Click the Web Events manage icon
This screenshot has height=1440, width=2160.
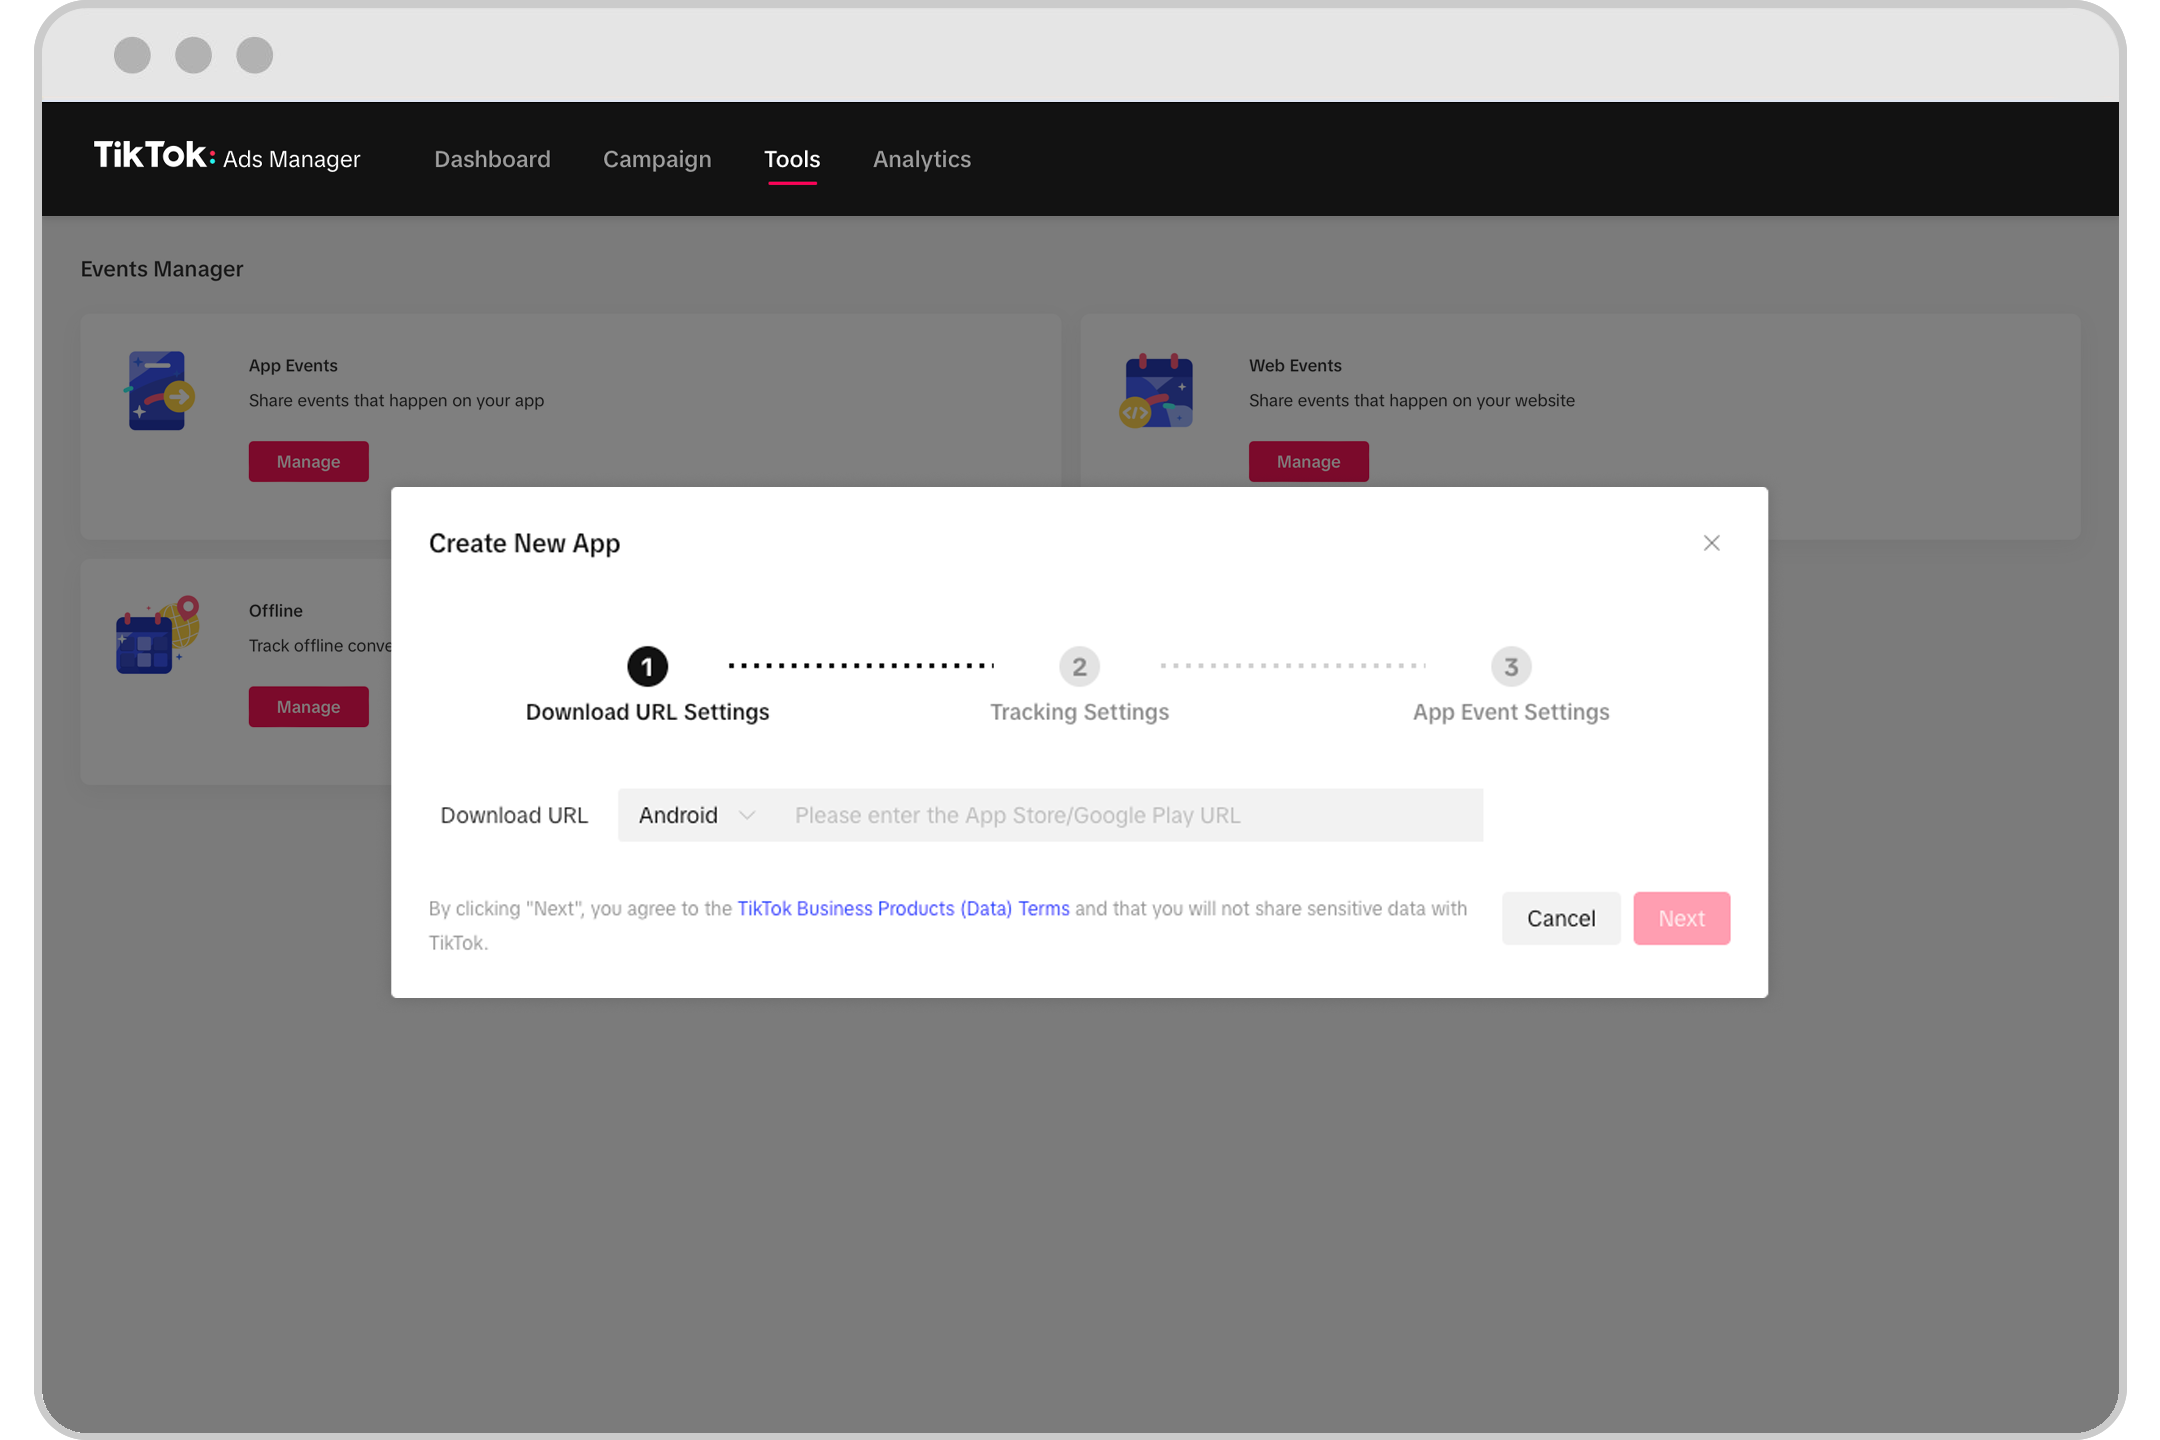click(x=1308, y=461)
